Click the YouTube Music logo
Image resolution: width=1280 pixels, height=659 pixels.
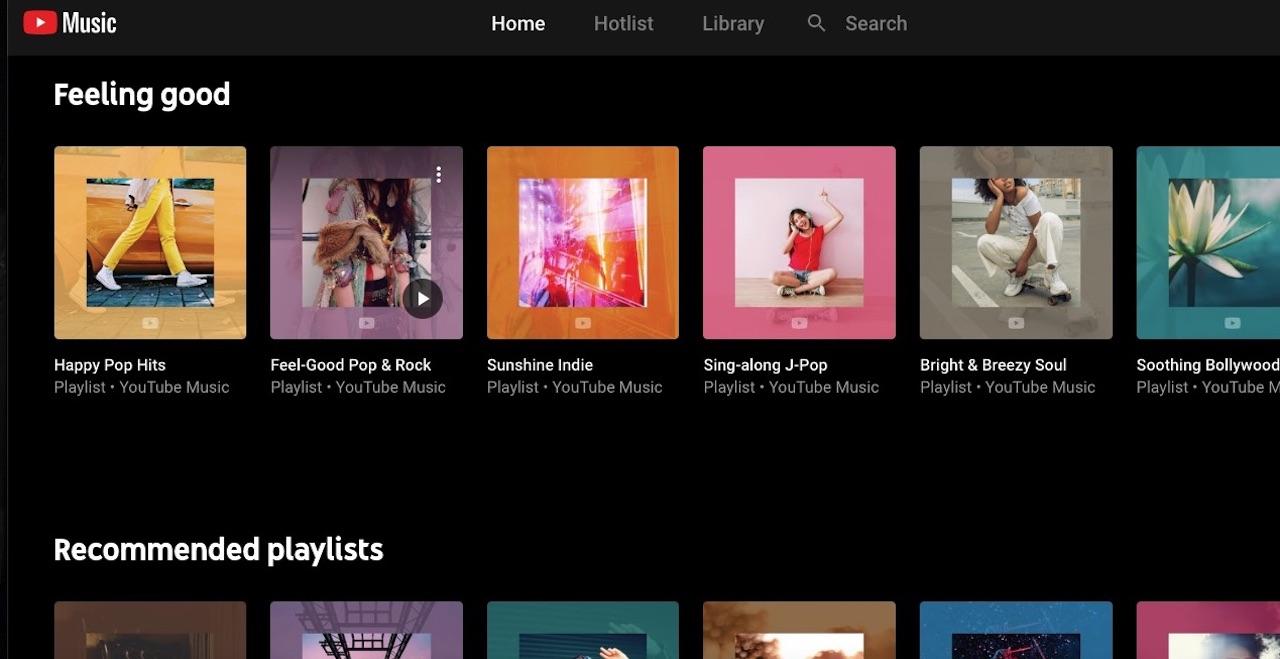point(70,23)
